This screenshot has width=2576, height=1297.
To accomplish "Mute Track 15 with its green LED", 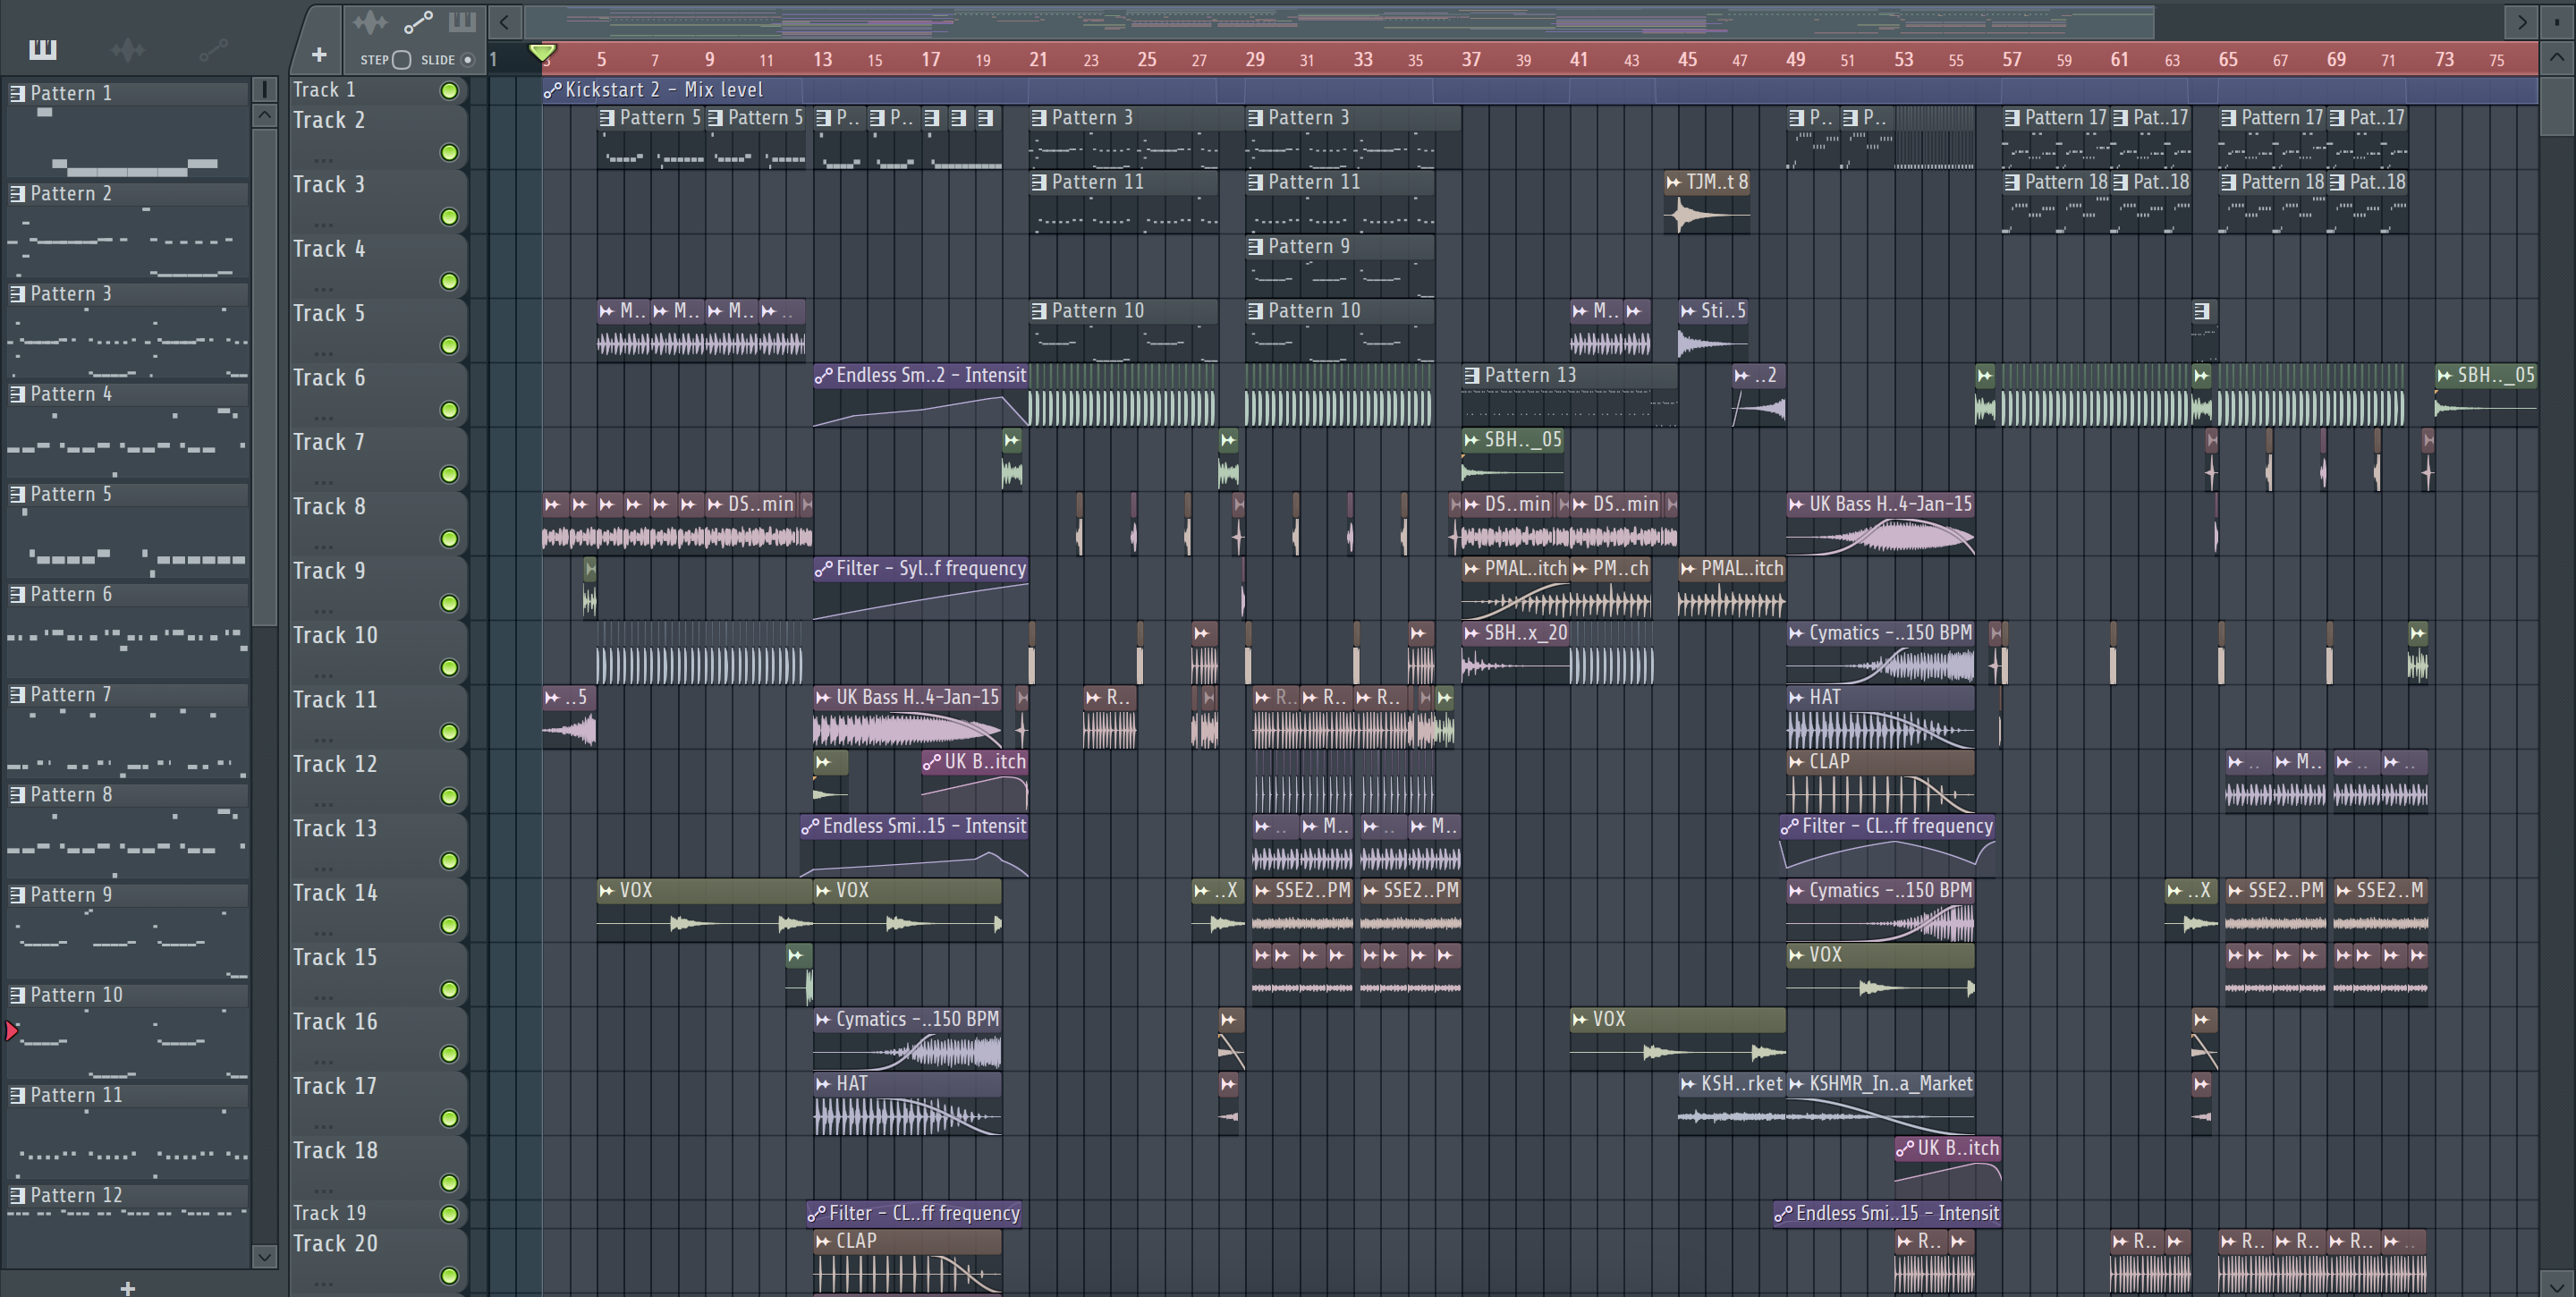I will pos(449,989).
